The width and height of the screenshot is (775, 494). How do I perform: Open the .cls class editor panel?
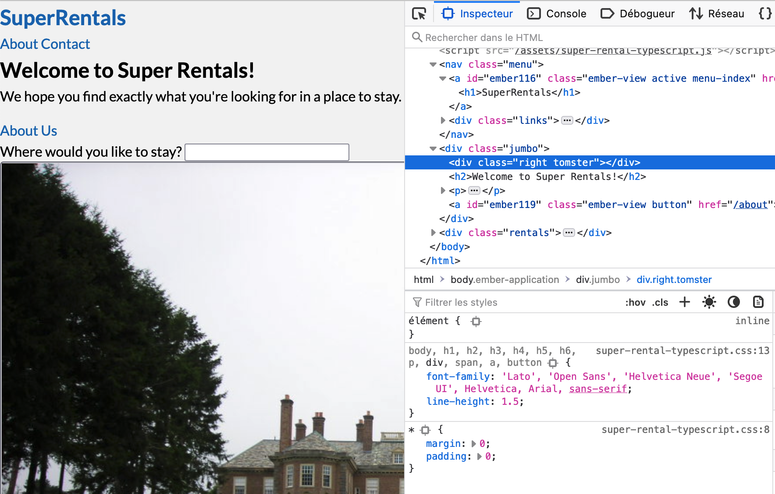[660, 302]
